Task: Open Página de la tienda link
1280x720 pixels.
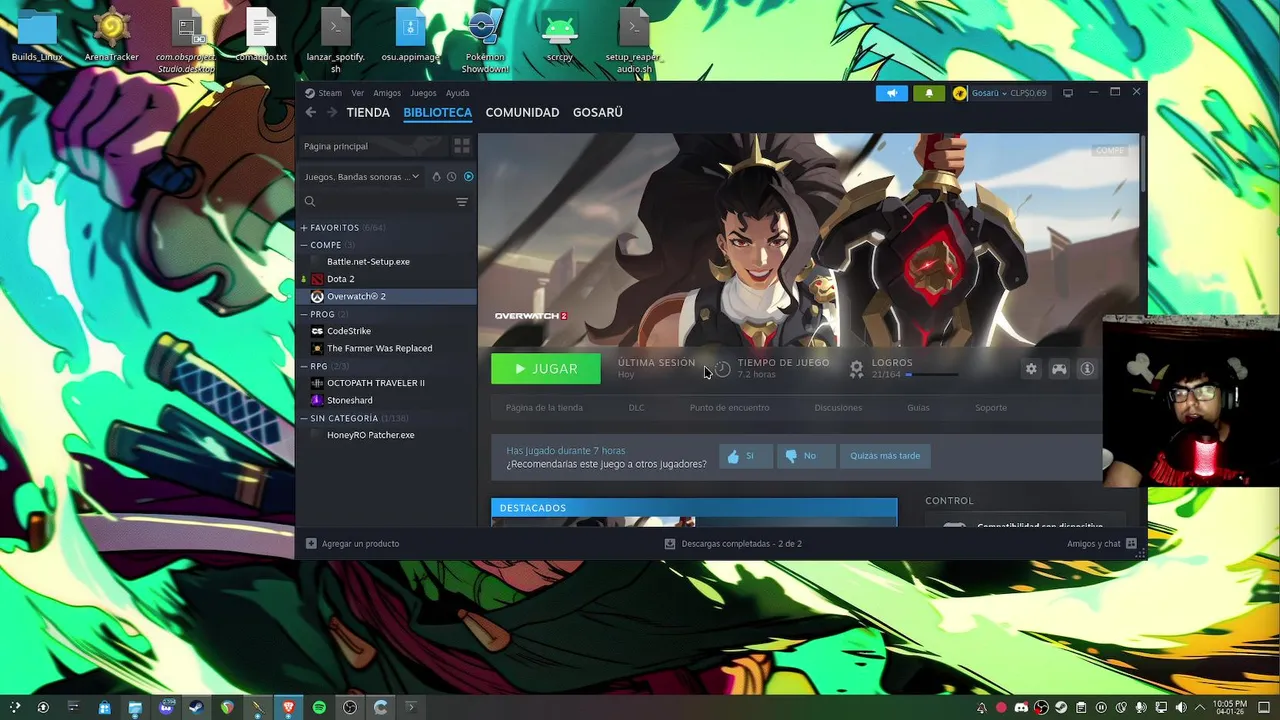Action: point(544,408)
